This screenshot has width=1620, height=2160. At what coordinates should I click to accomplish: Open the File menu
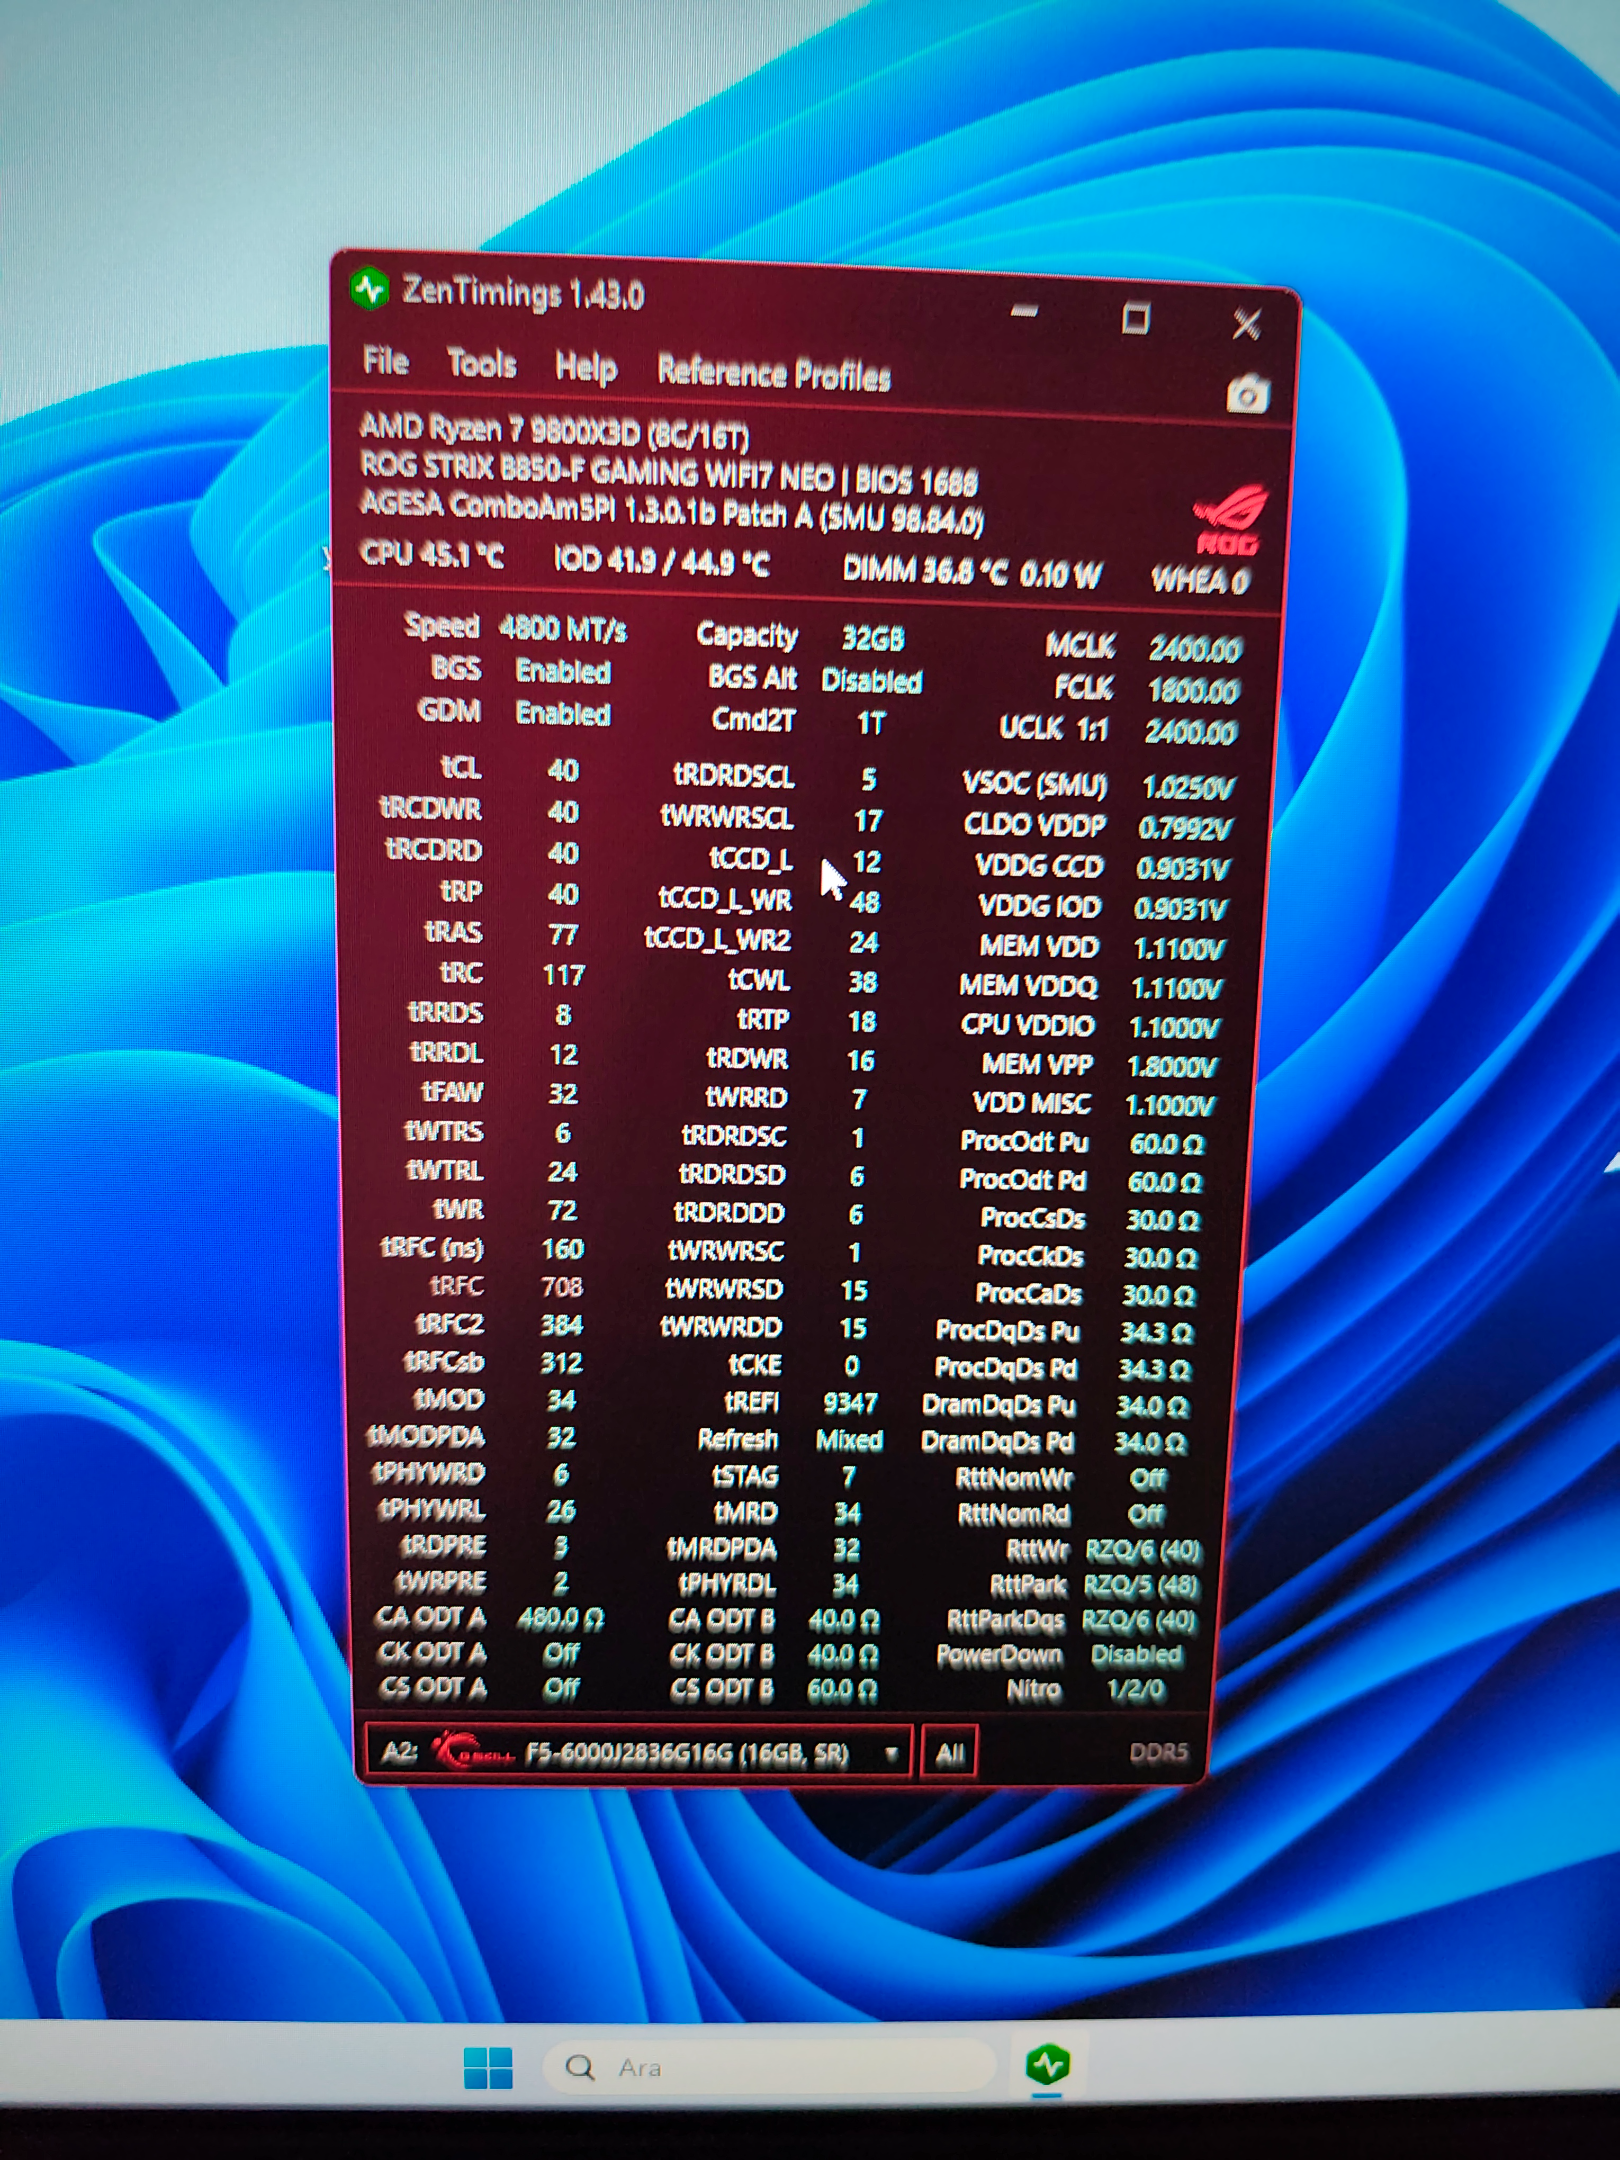[x=386, y=361]
